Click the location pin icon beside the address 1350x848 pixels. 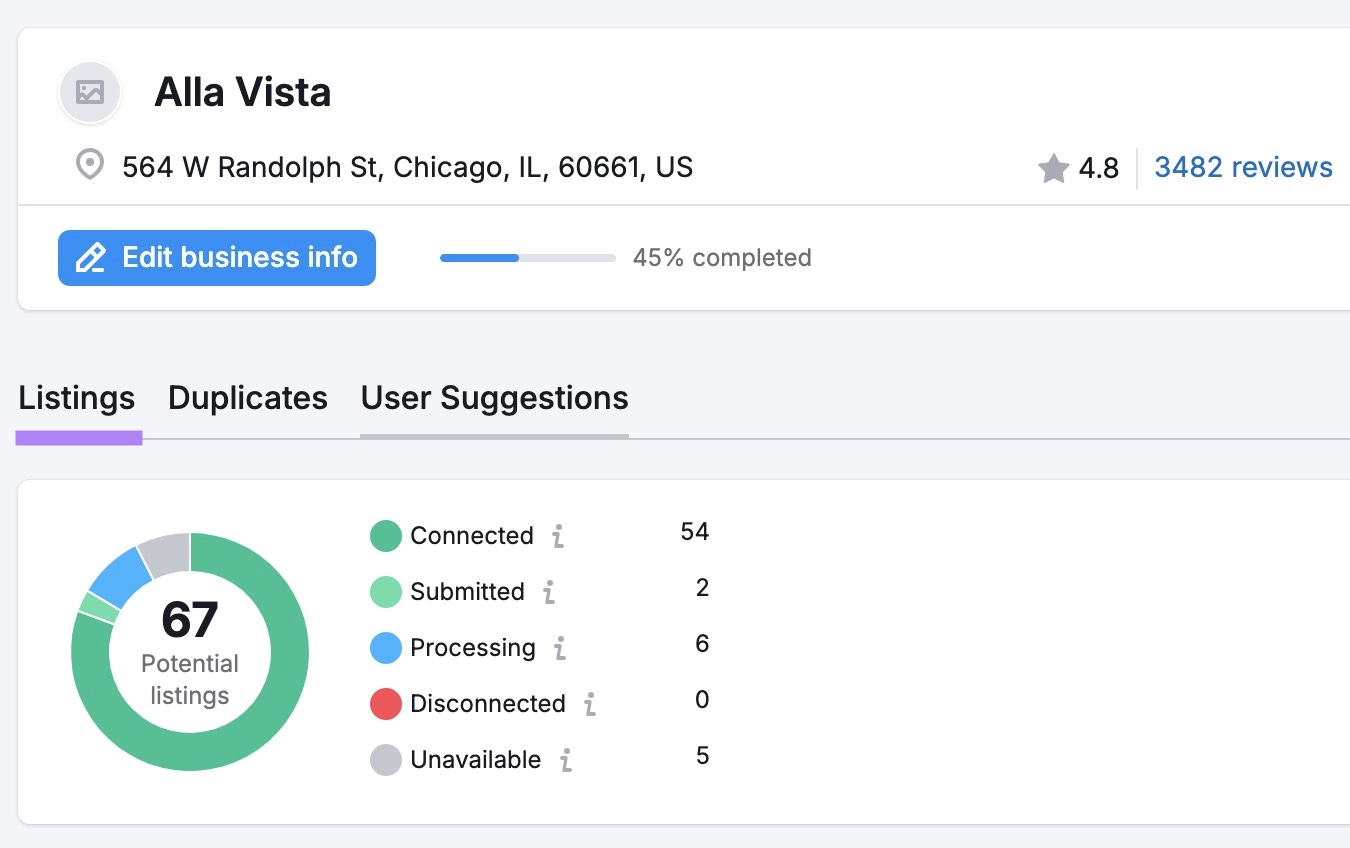pos(89,166)
